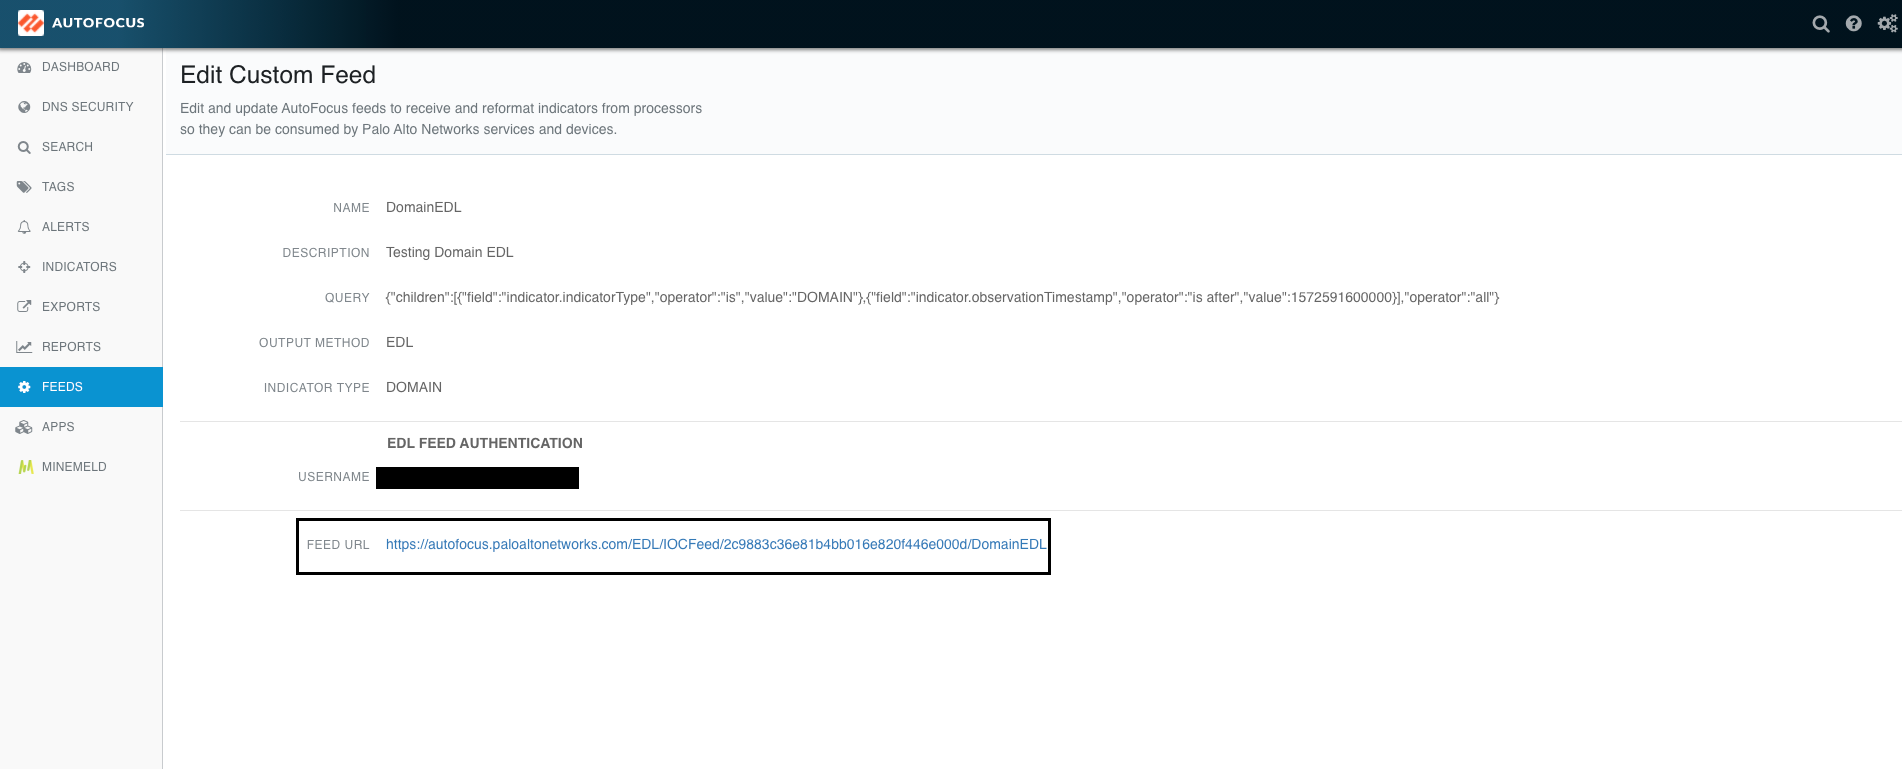Click the redacted username field
1902x769 pixels.
click(x=477, y=478)
